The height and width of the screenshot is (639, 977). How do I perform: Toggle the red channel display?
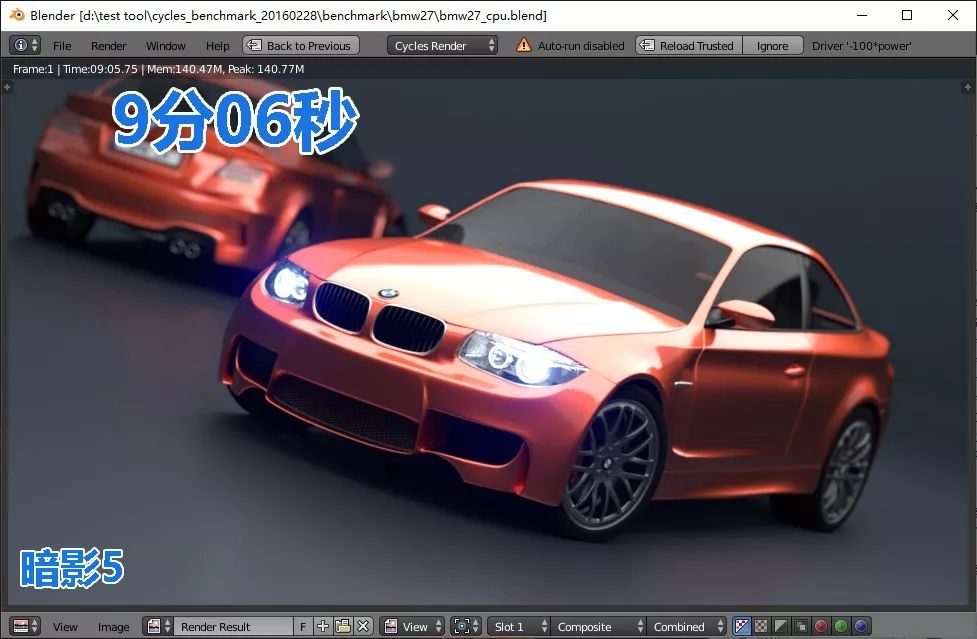click(821, 626)
